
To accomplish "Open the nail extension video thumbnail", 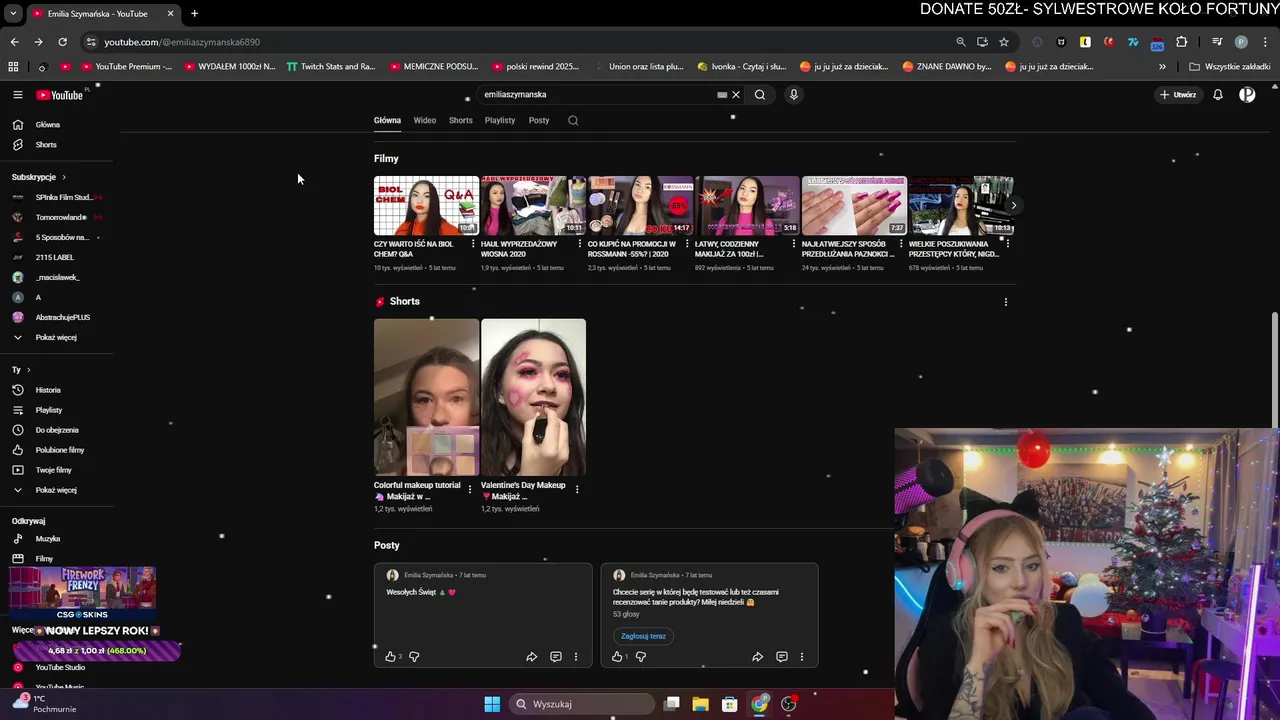I will 854,205.
